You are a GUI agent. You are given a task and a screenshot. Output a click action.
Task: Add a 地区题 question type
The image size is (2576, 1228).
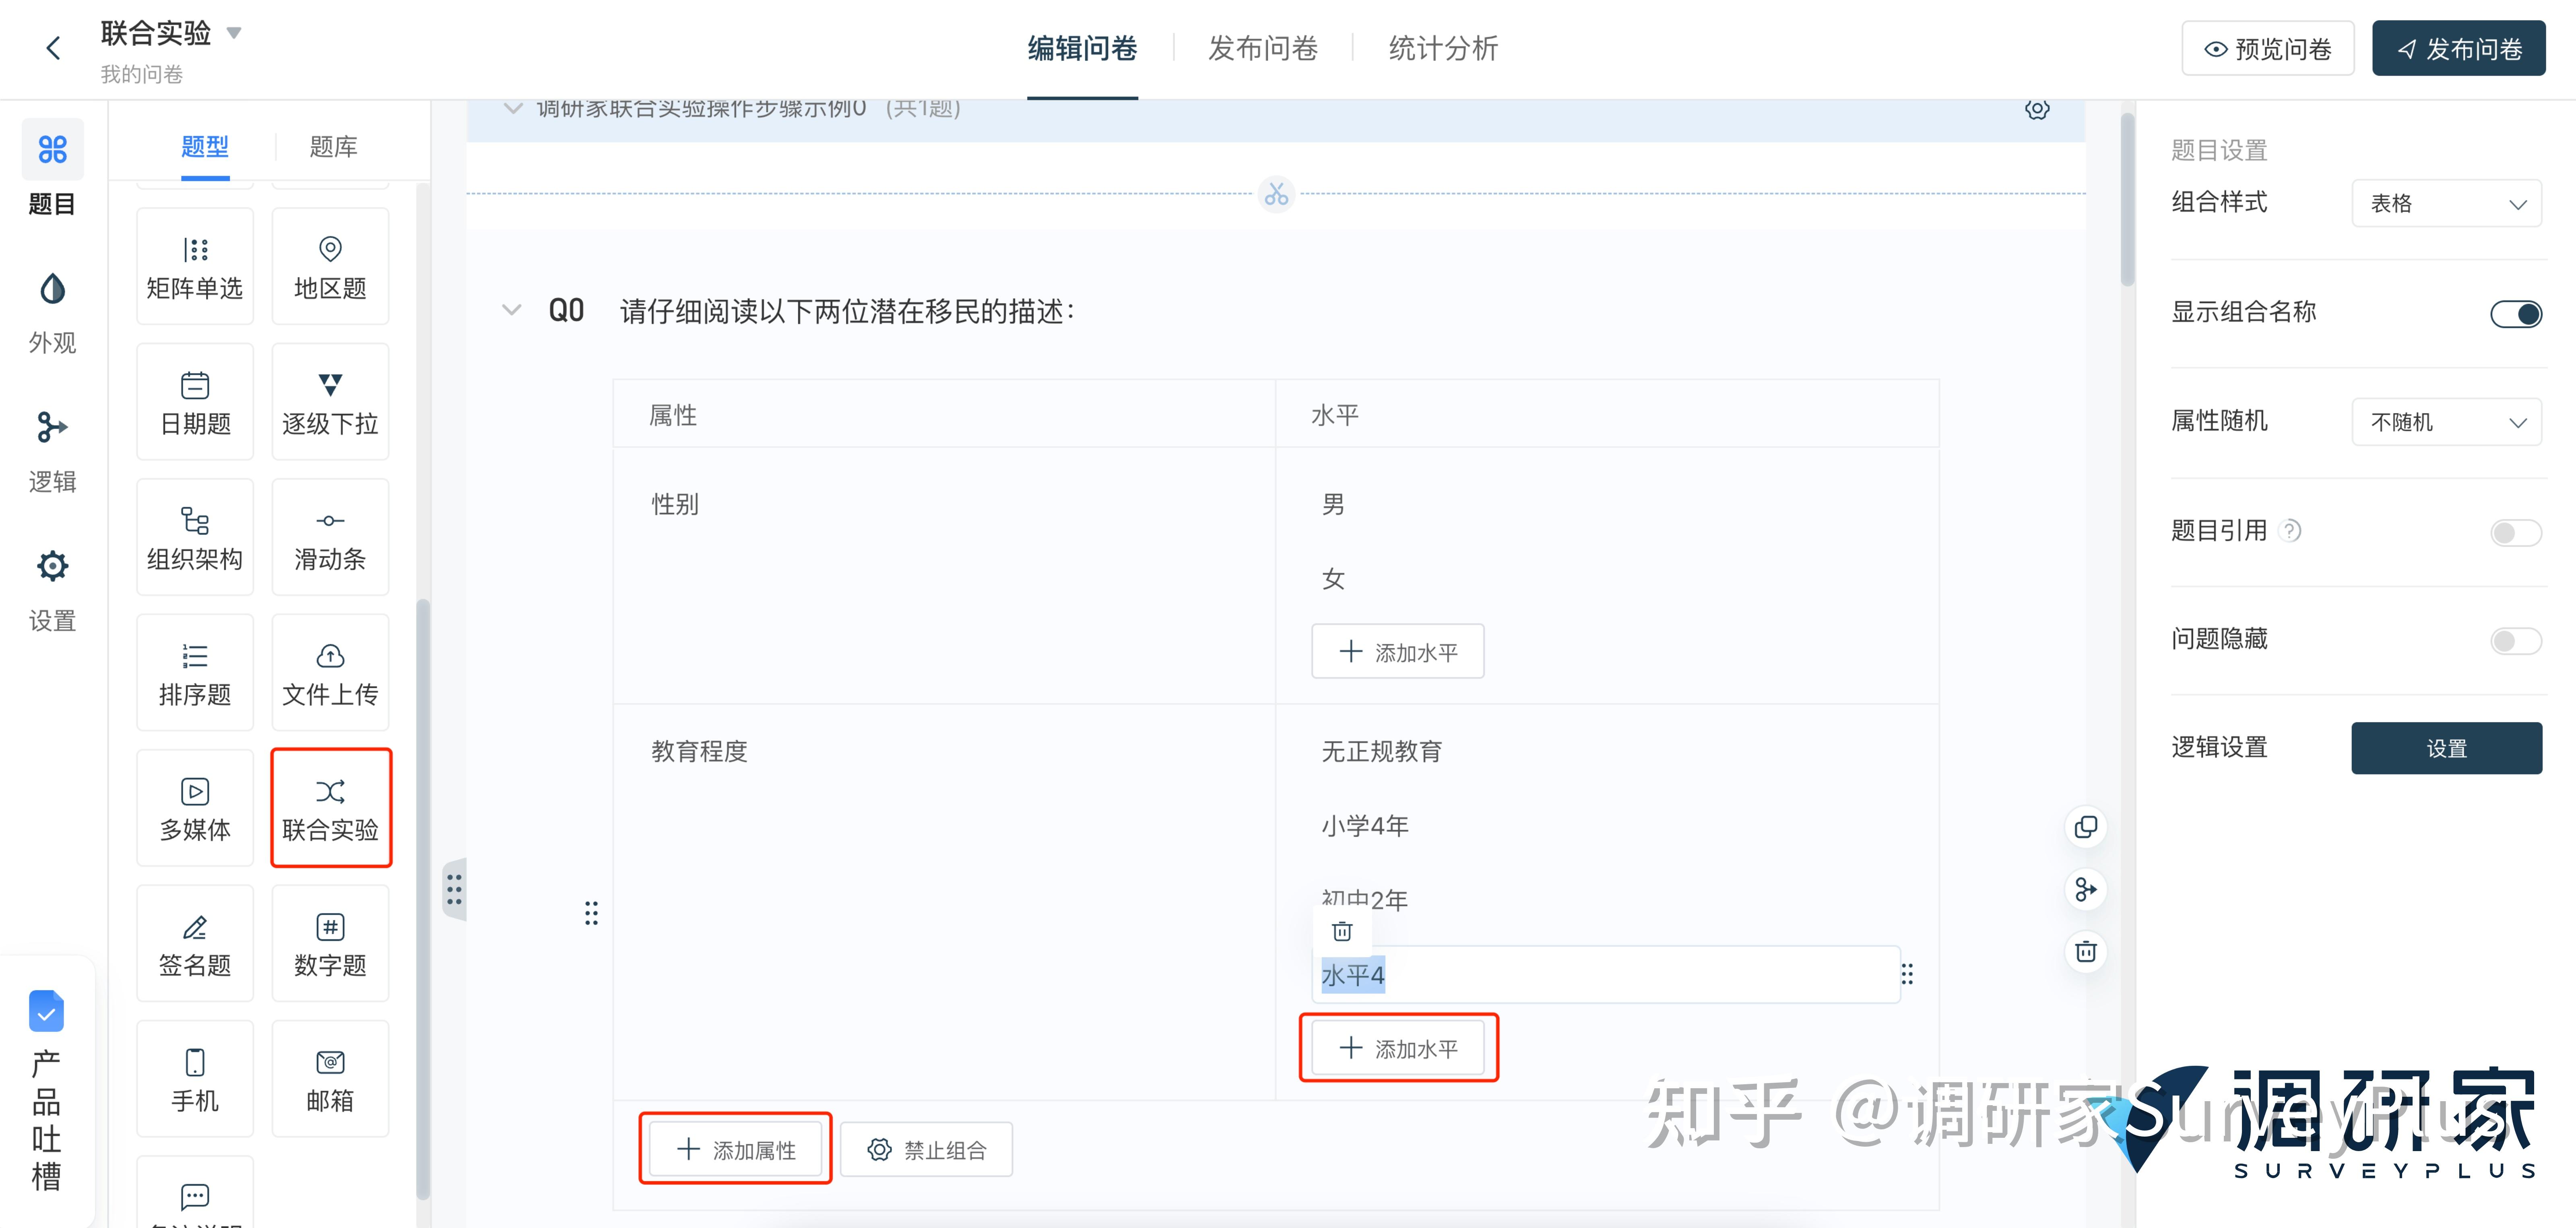coord(330,266)
